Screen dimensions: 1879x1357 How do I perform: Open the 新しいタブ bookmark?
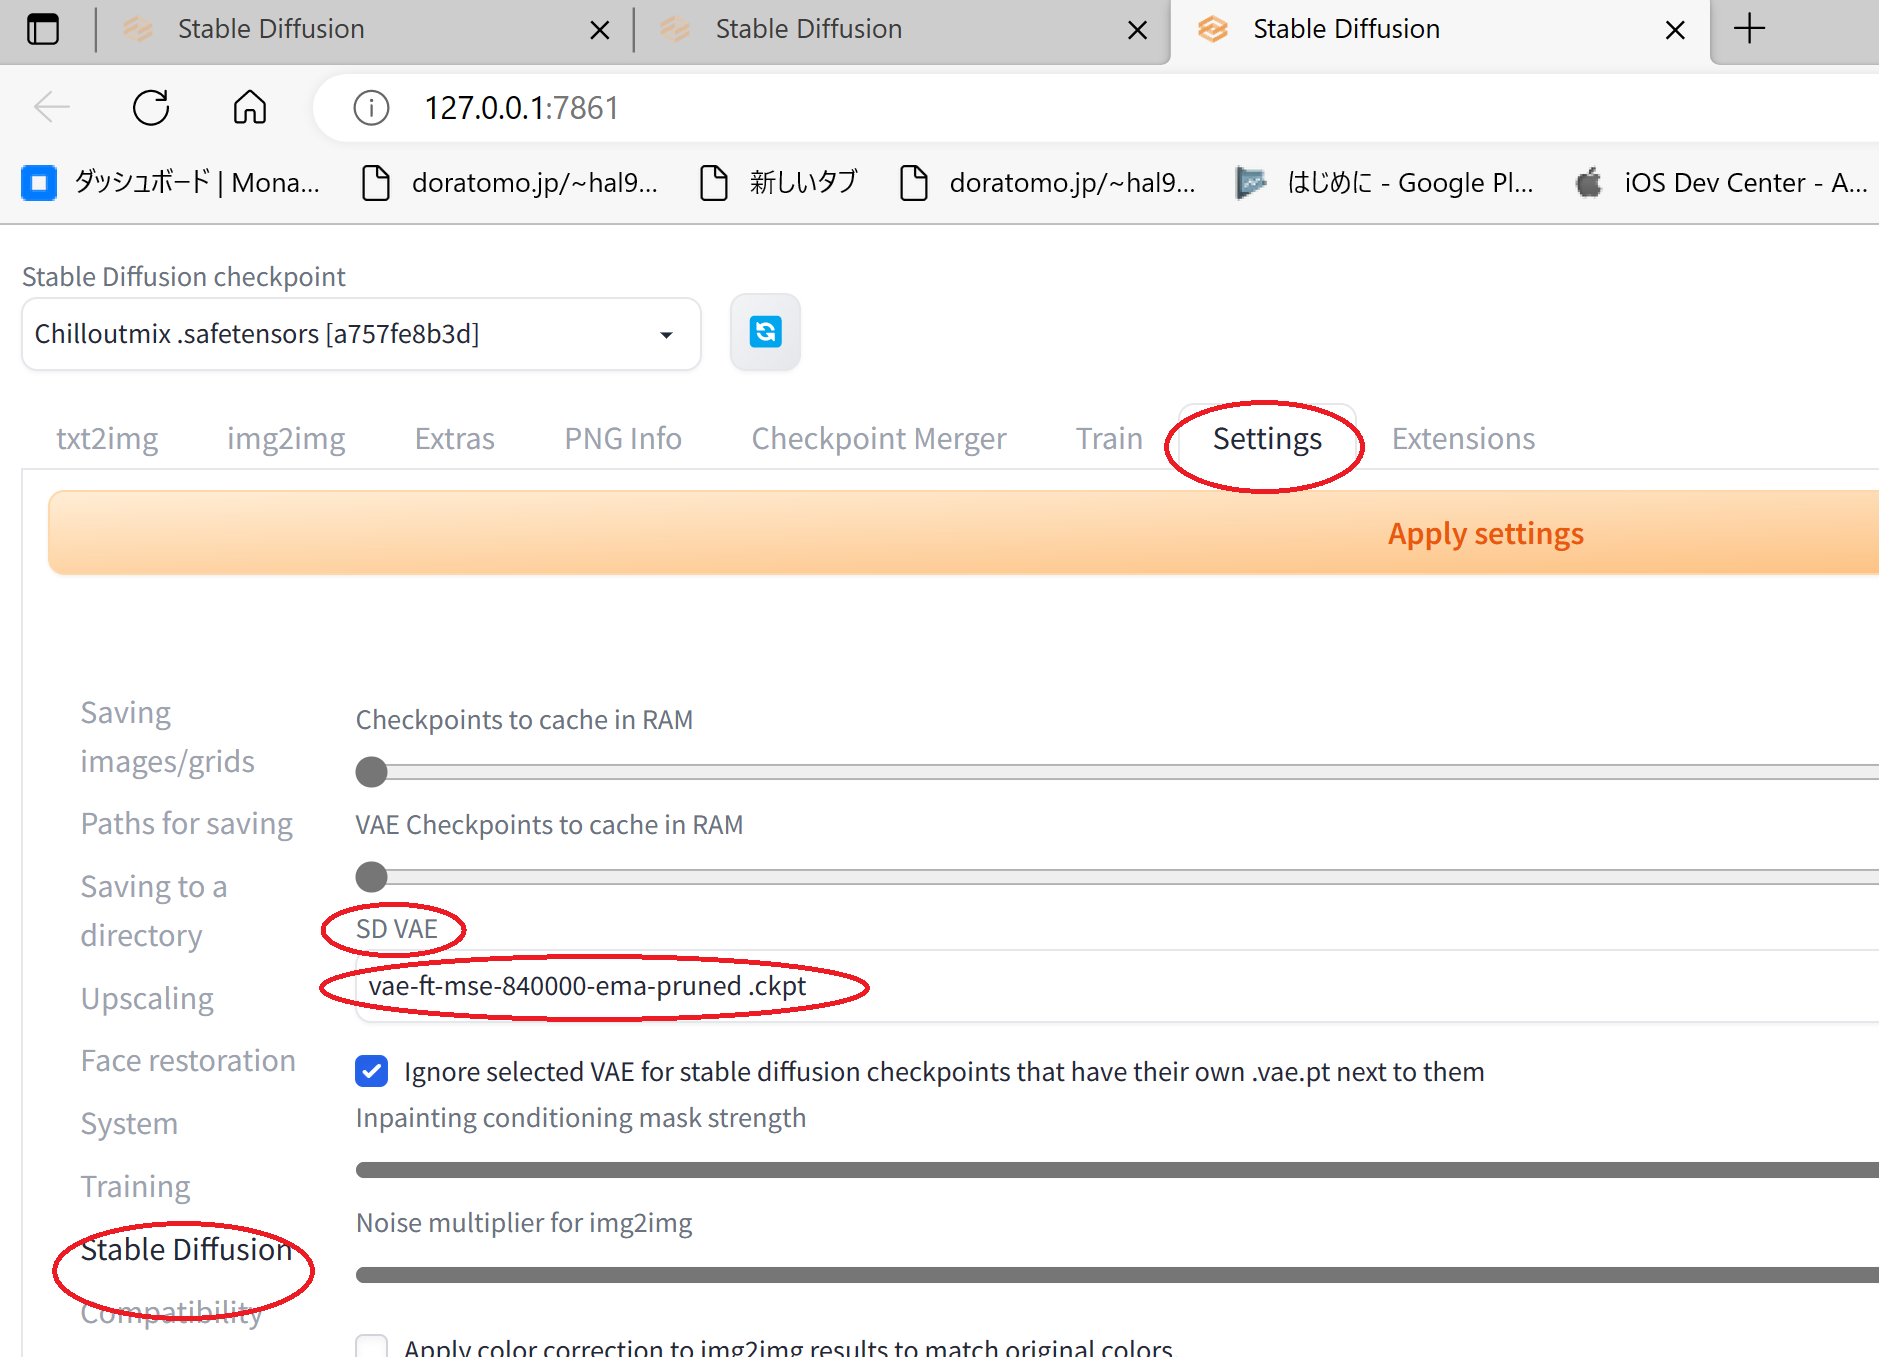click(779, 183)
